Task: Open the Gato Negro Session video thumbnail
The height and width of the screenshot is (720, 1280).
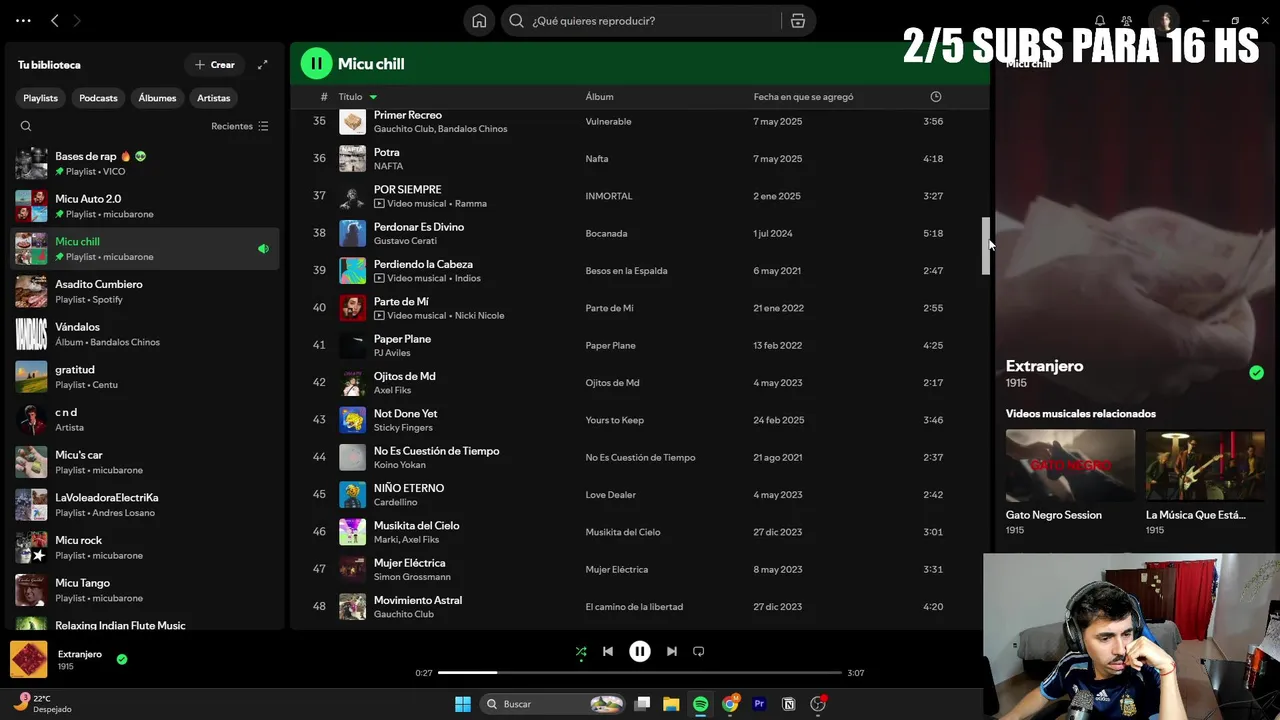Action: 1070,466
